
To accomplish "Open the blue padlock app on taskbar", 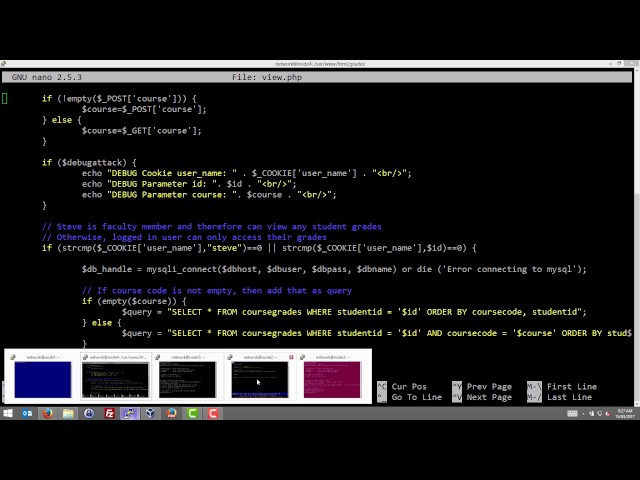I will pyautogui.click(x=89, y=413).
